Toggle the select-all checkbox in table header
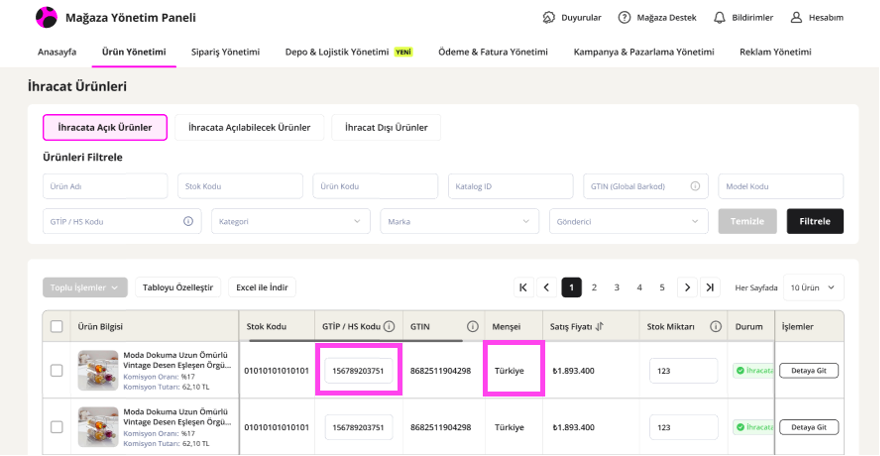The width and height of the screenshot is (880, 456). (x=57, y=326)
